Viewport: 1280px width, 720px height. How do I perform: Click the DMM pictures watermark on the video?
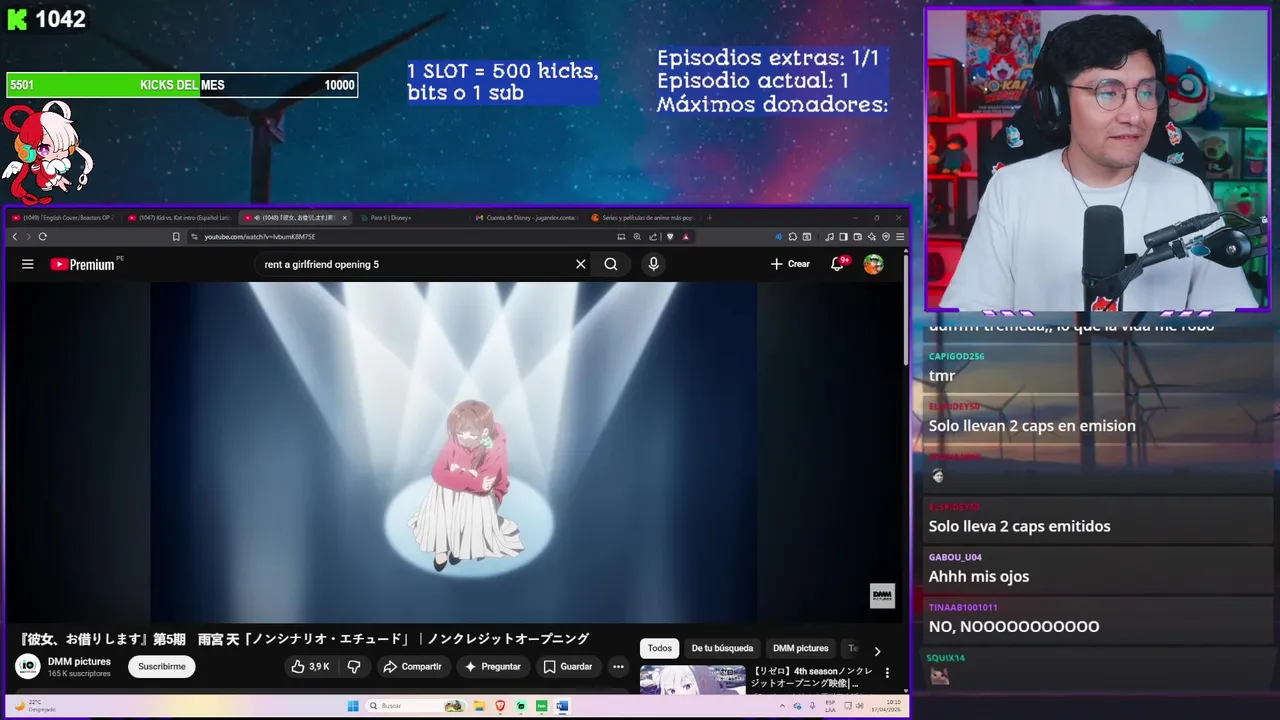coord(882,595)
